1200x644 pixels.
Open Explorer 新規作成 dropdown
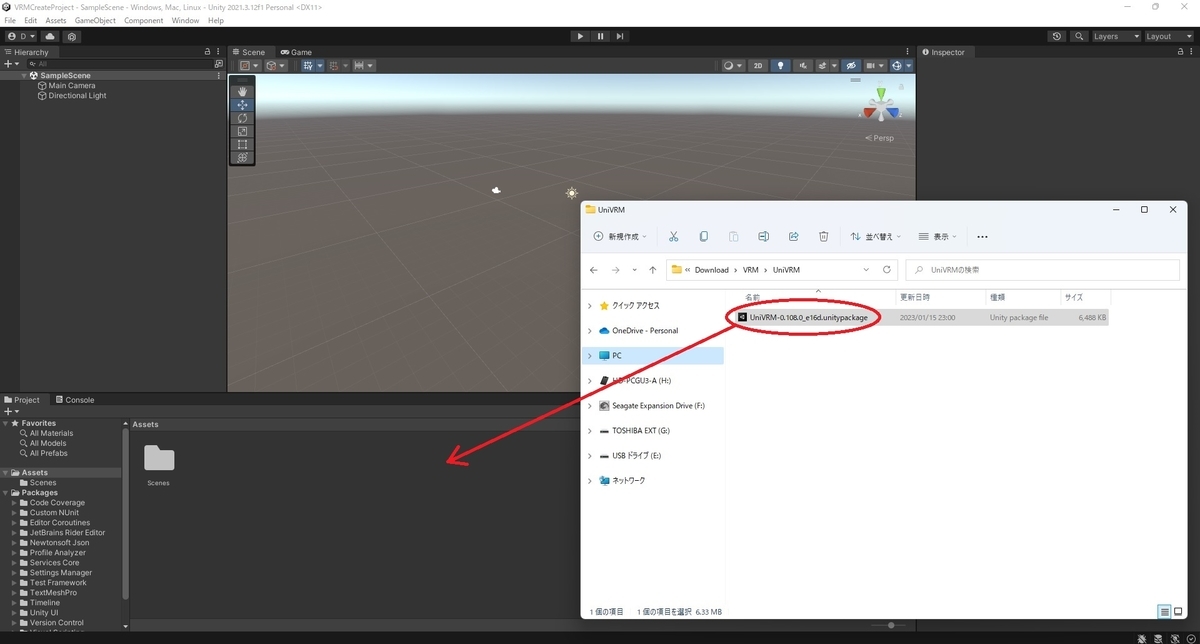620,237
